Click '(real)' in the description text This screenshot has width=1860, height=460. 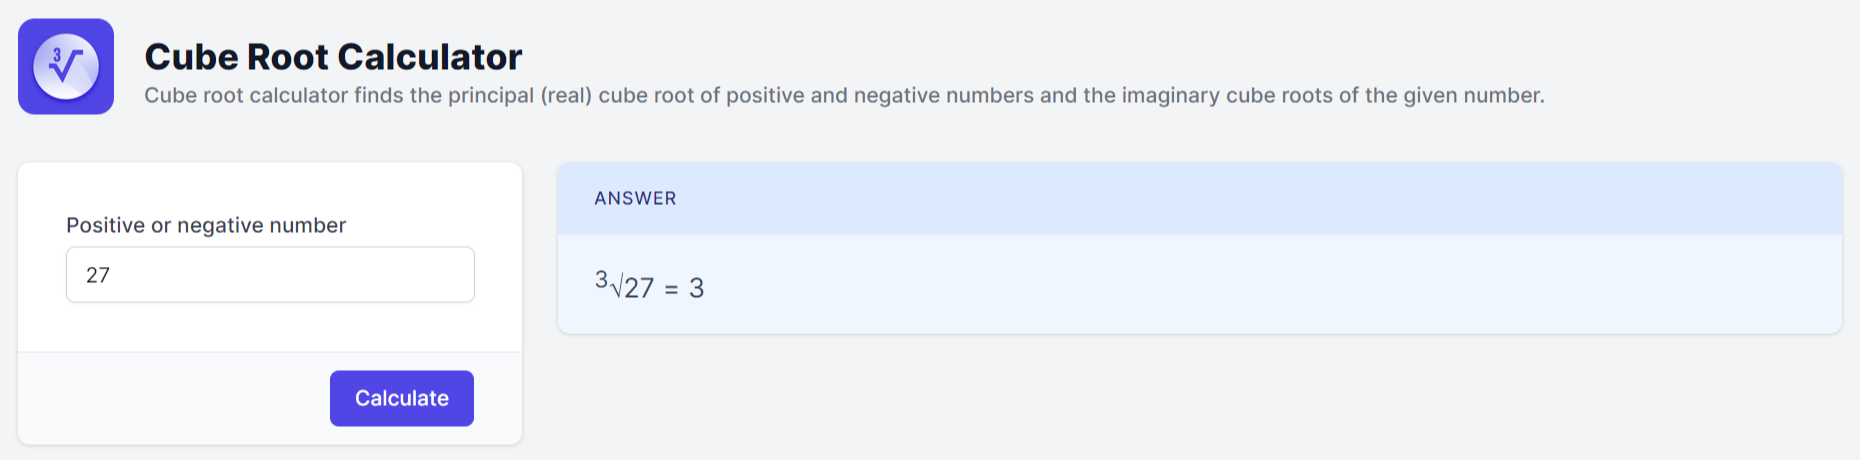(566, 96)
